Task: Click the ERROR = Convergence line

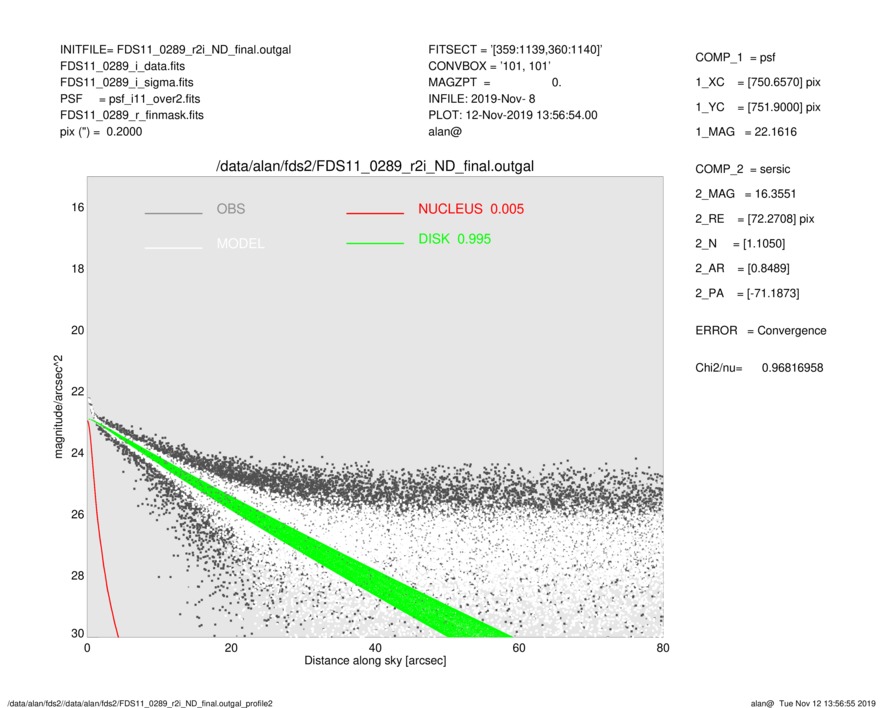Action: tap(760, 331)
